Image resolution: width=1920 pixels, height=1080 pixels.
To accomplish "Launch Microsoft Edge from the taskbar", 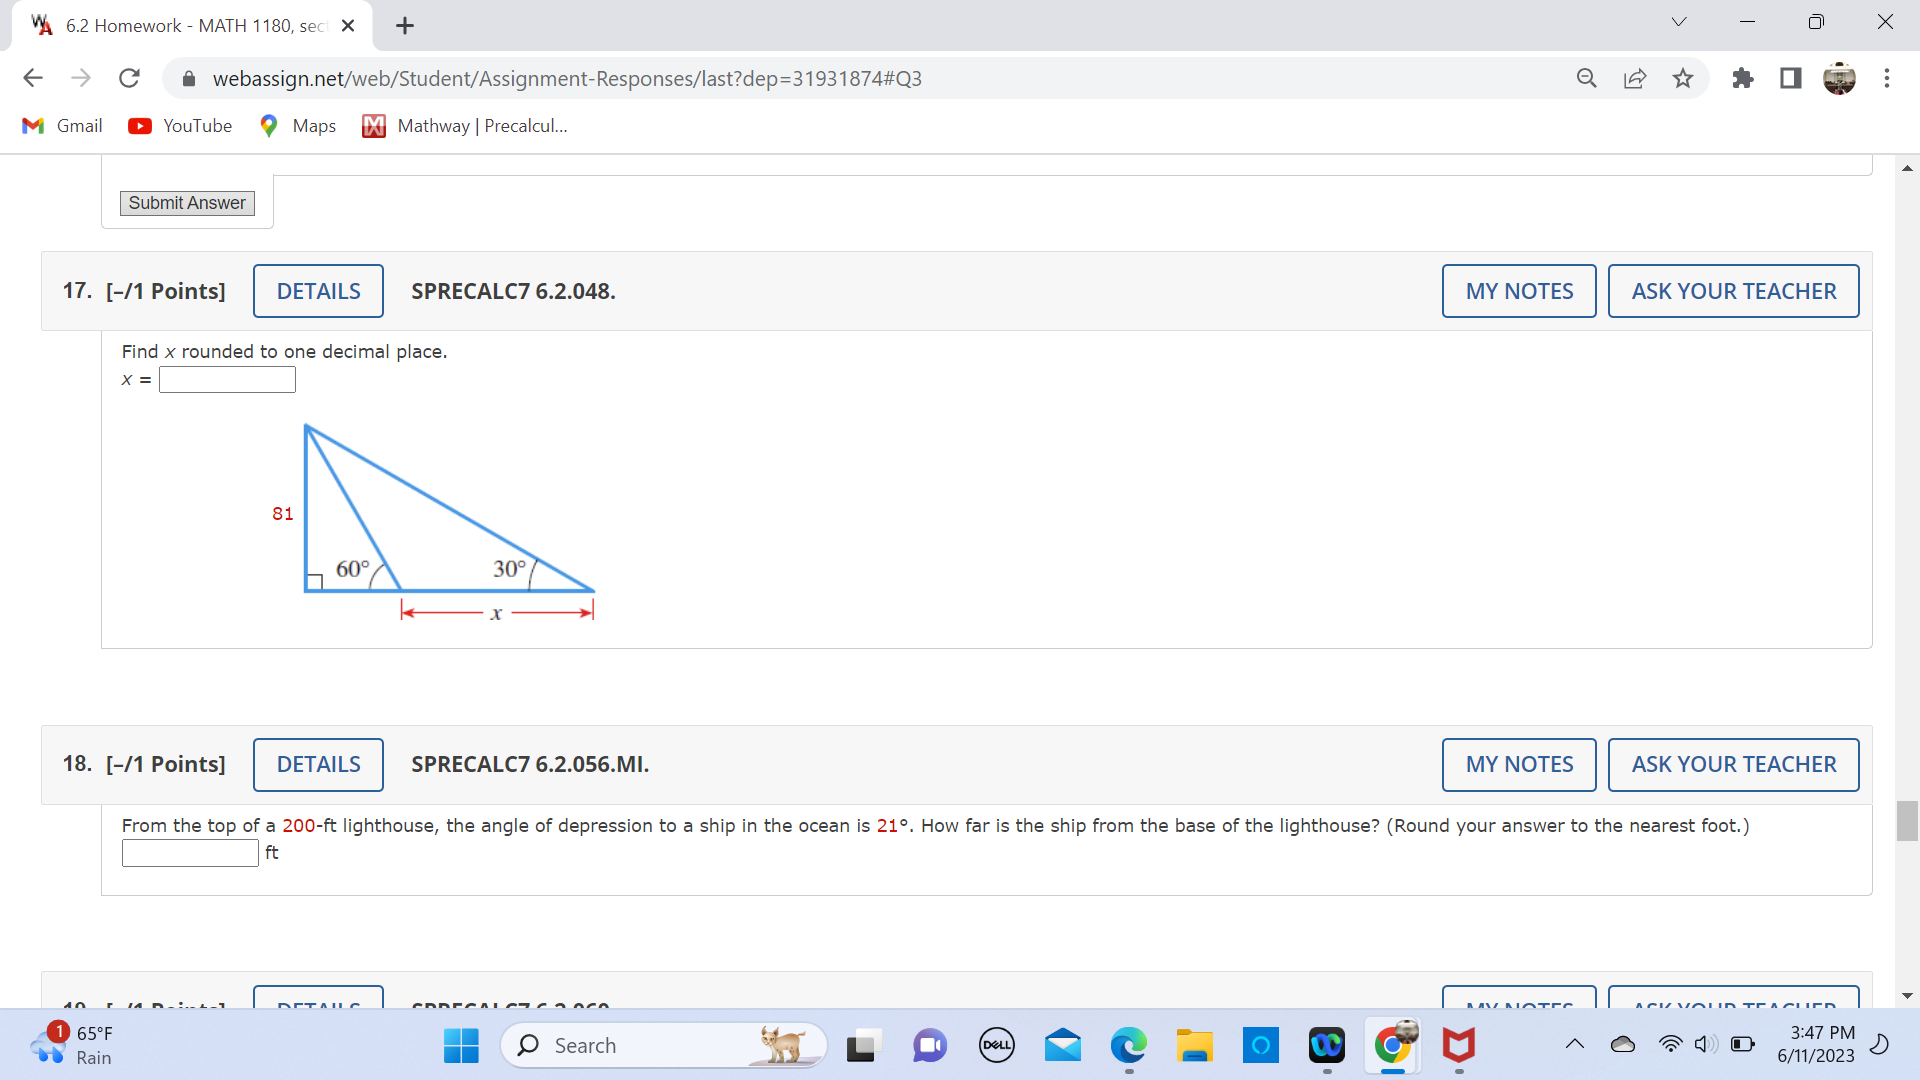I will (x=1129, y=1046).
